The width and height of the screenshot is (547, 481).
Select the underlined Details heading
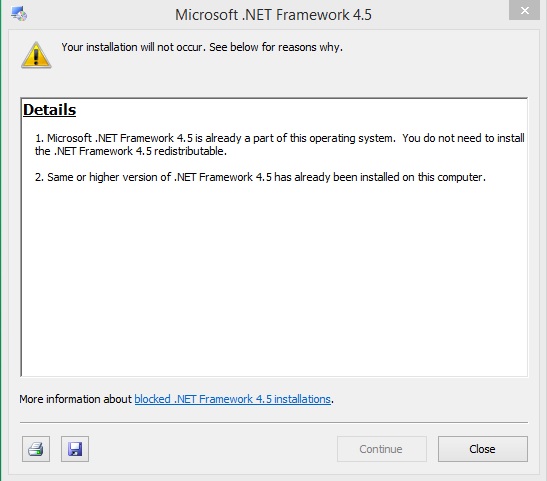(x=50, y=110)
